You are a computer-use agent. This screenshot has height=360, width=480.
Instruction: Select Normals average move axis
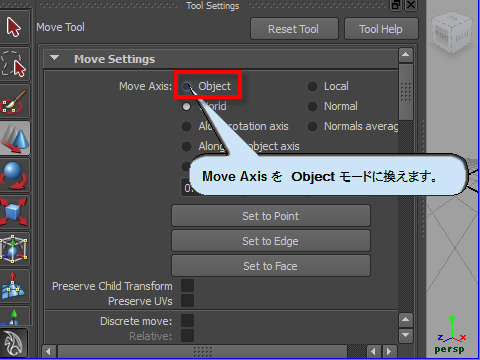(x=312, y=126)
